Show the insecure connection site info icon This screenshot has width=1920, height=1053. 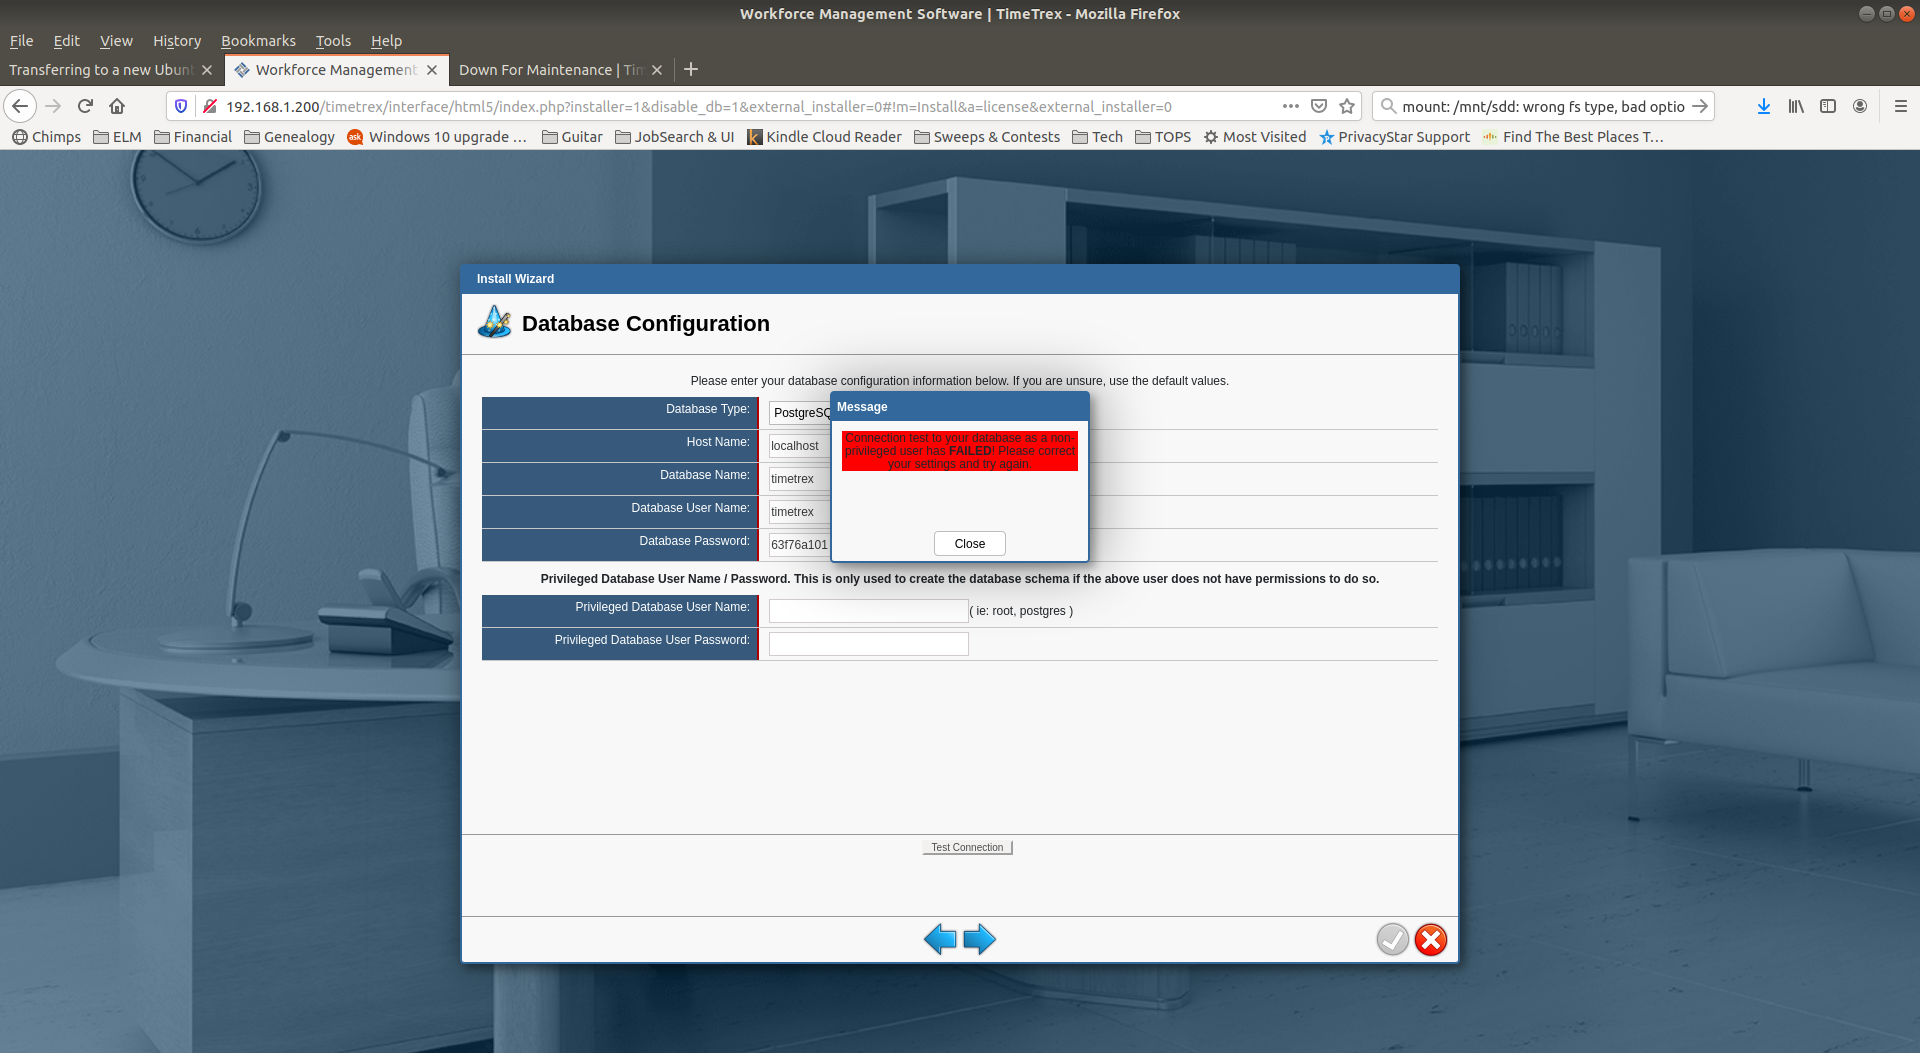(209, 106)
